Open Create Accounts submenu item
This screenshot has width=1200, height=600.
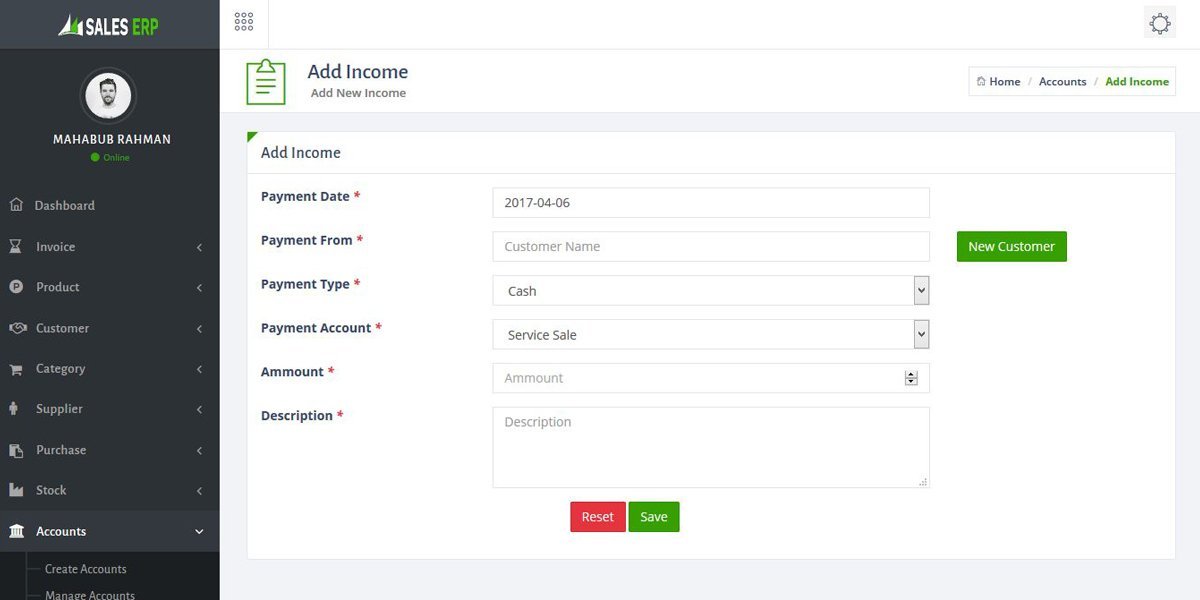pyautogui.click(x=86, y=569)
